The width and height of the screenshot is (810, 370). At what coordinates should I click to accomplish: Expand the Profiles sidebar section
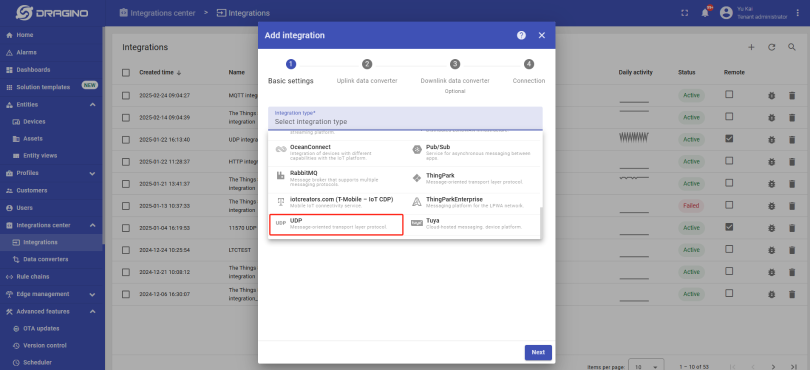92,173
